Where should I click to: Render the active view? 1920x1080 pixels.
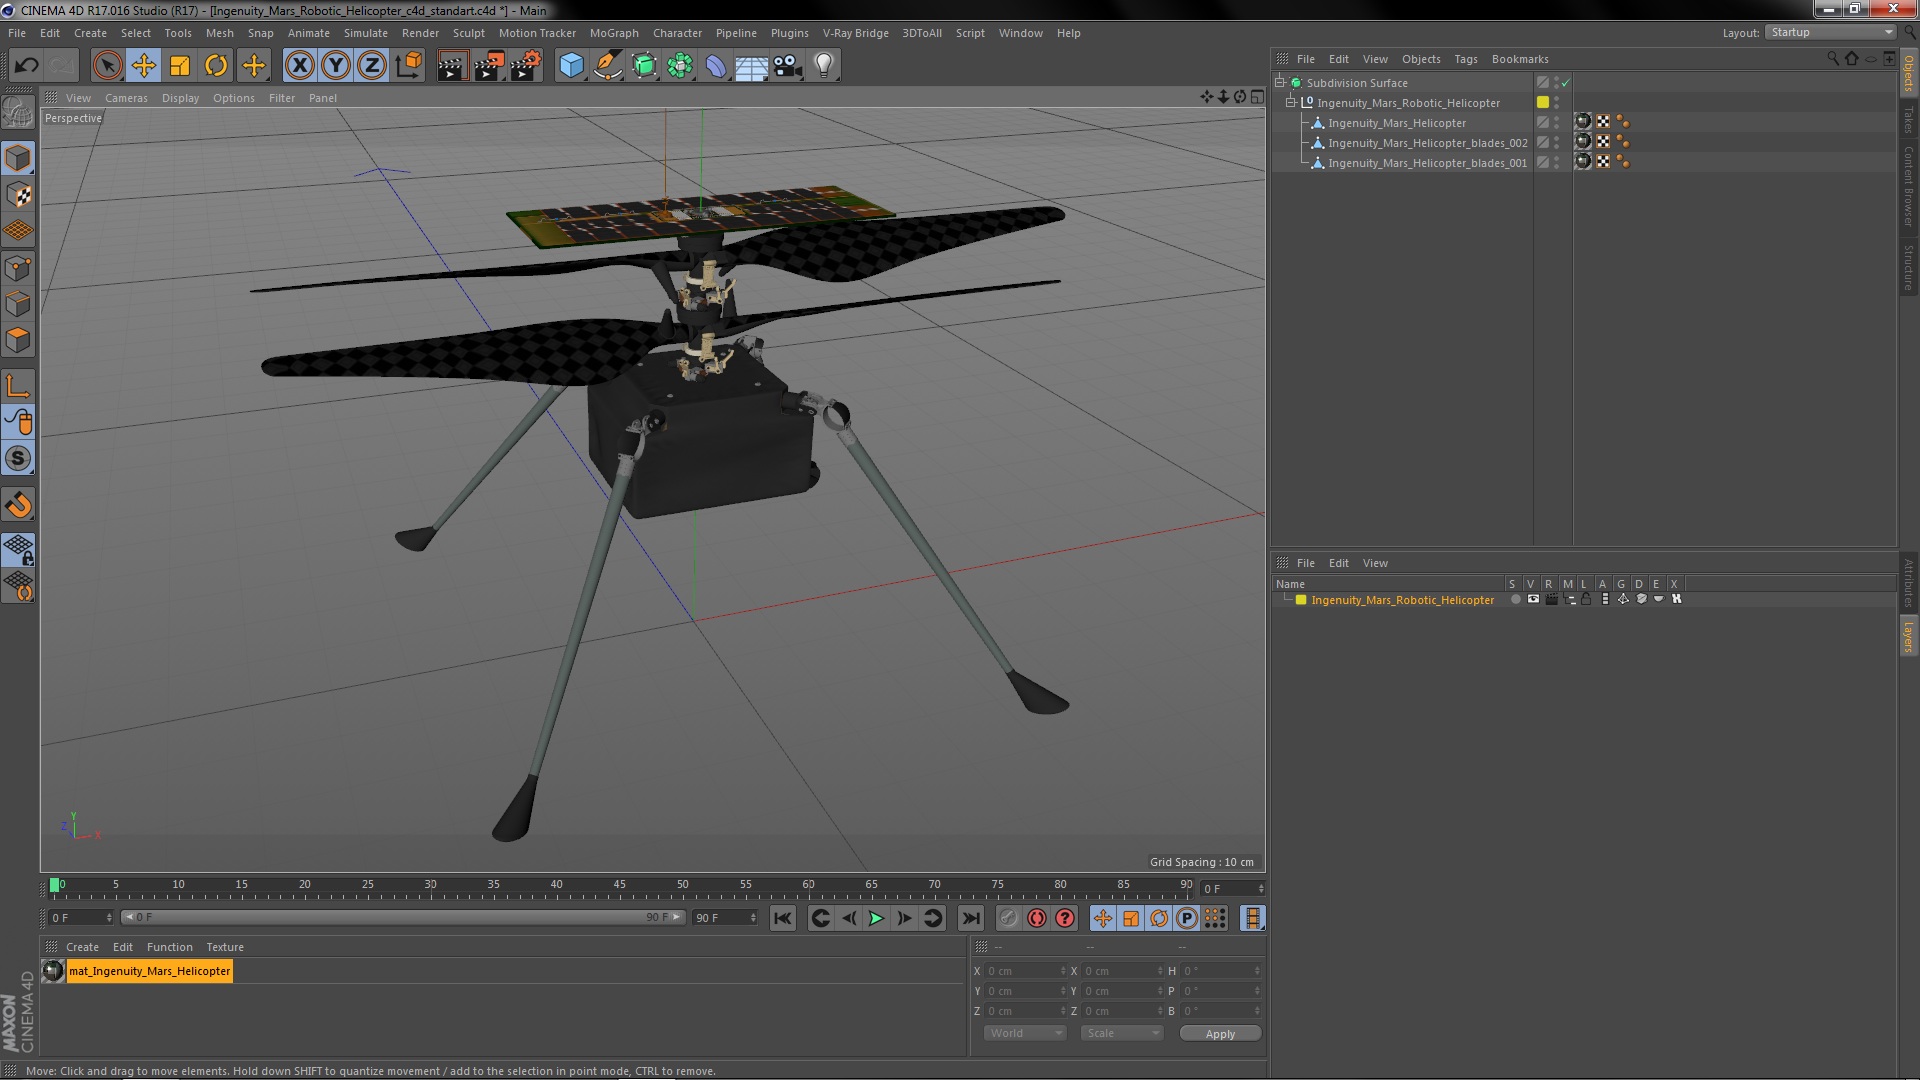click(x=452, y=66)
